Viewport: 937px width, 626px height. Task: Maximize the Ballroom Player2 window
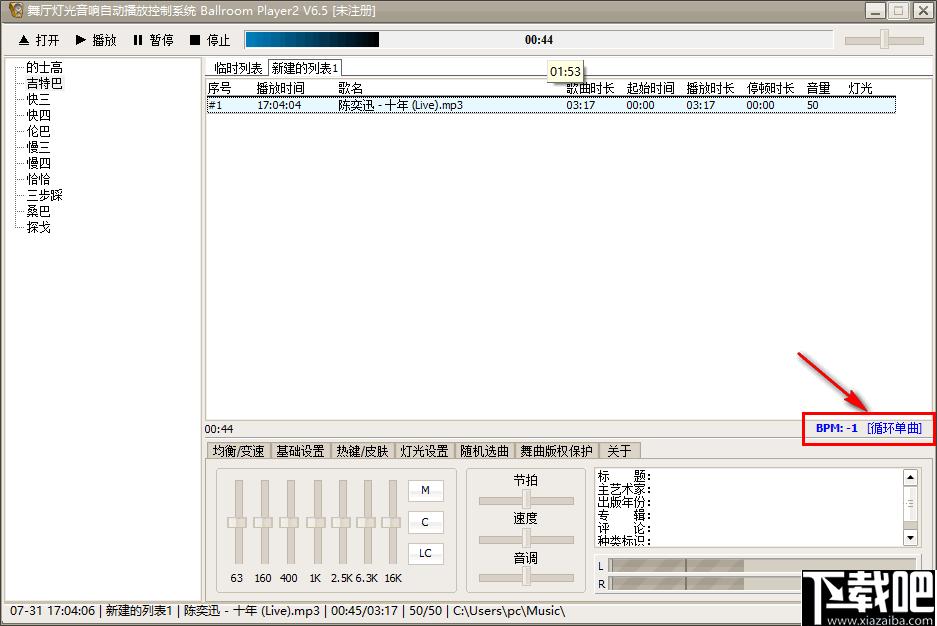898,11
